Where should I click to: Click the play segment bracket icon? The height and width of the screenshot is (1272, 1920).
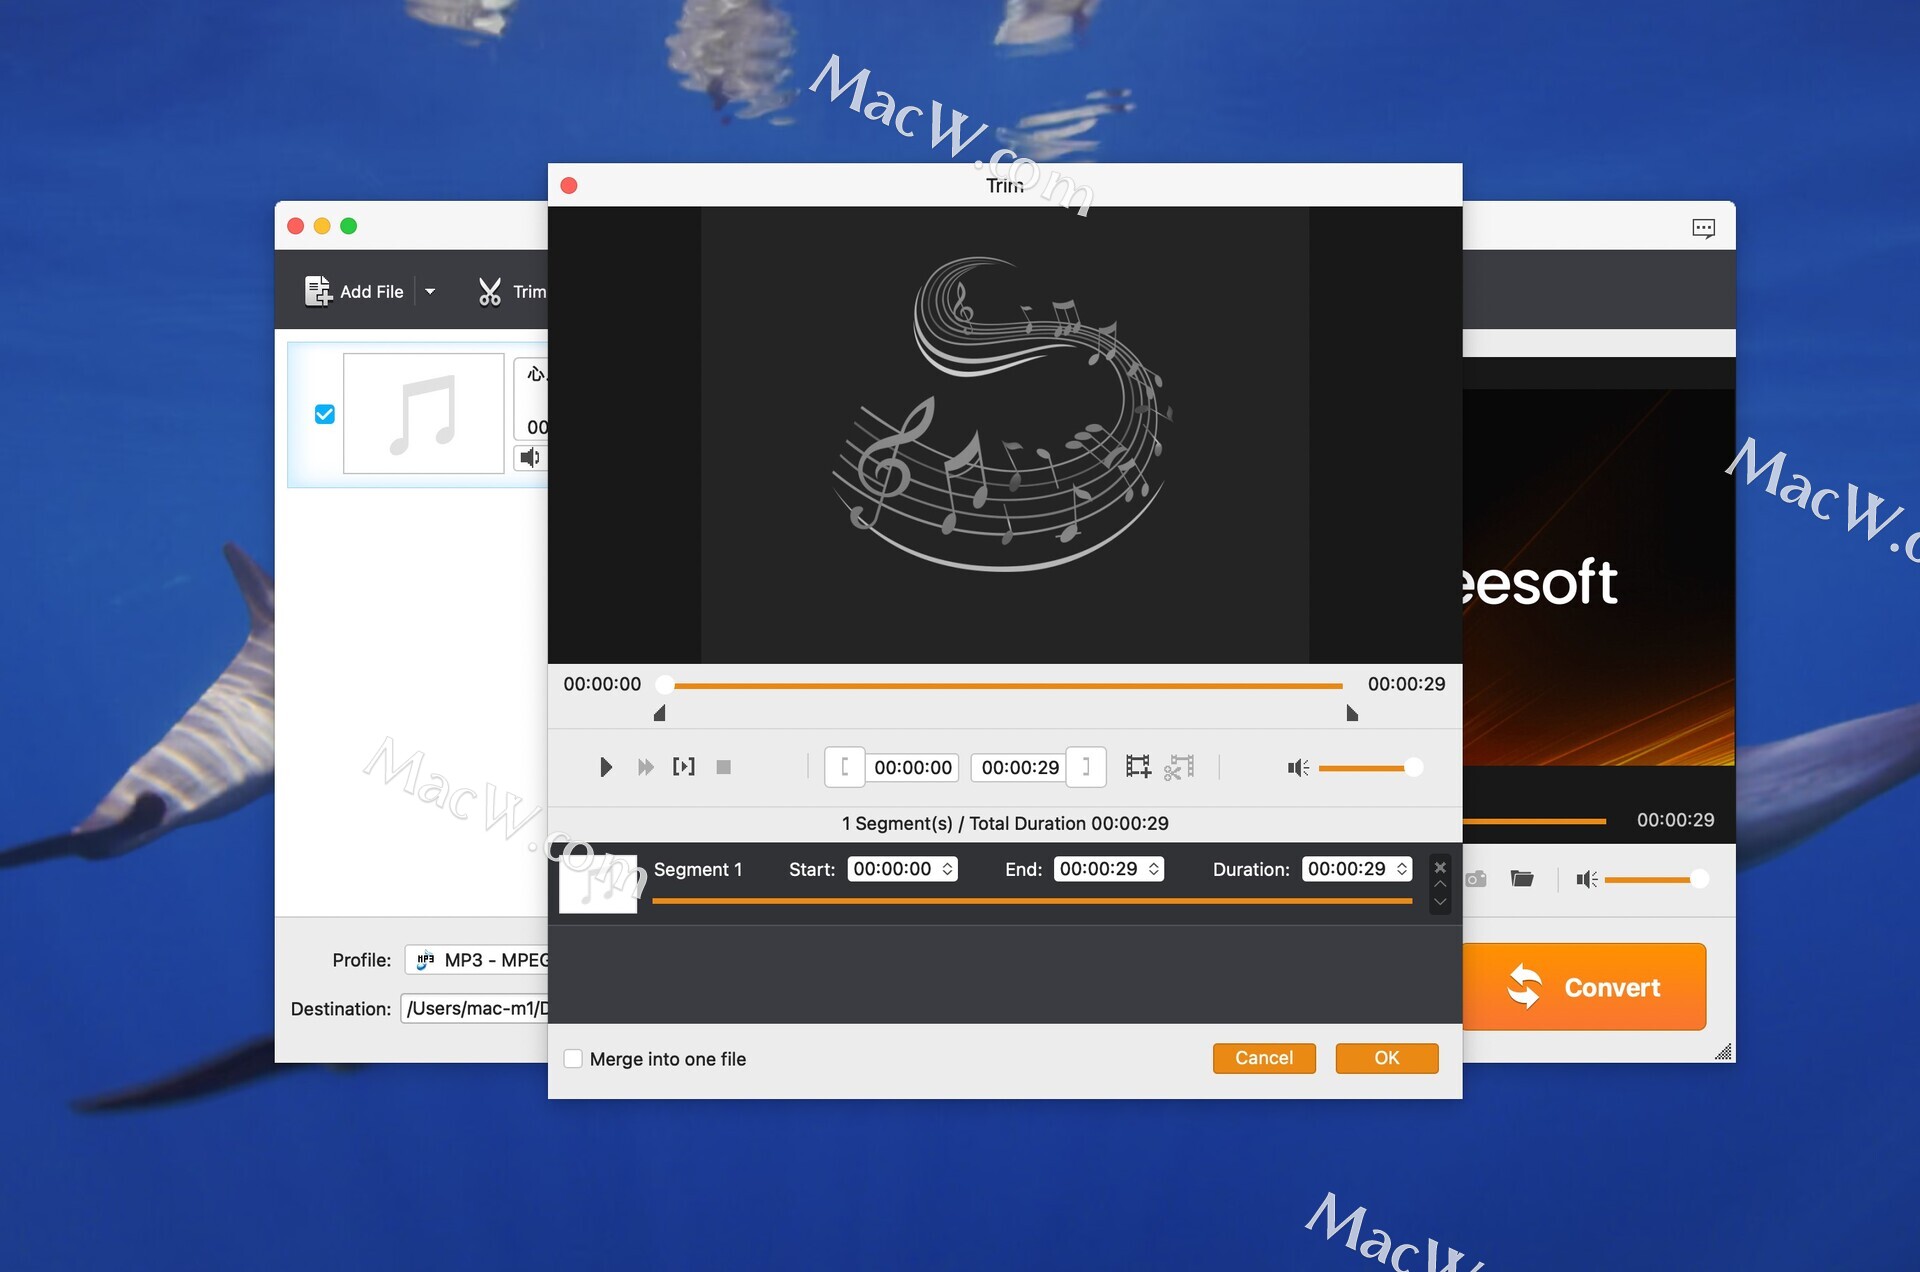(x=684, y=767)
